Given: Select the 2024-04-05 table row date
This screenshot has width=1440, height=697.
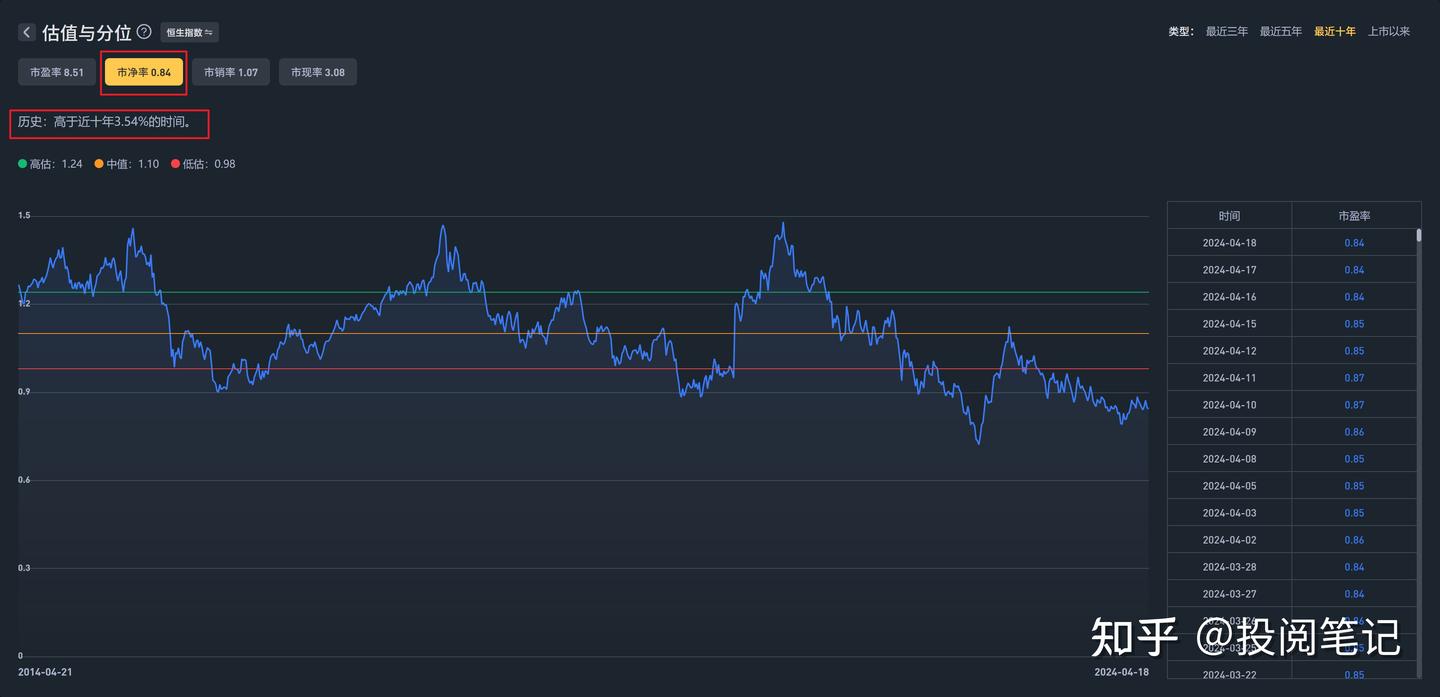Looking at the screenshot, I should pos(1229,486).
